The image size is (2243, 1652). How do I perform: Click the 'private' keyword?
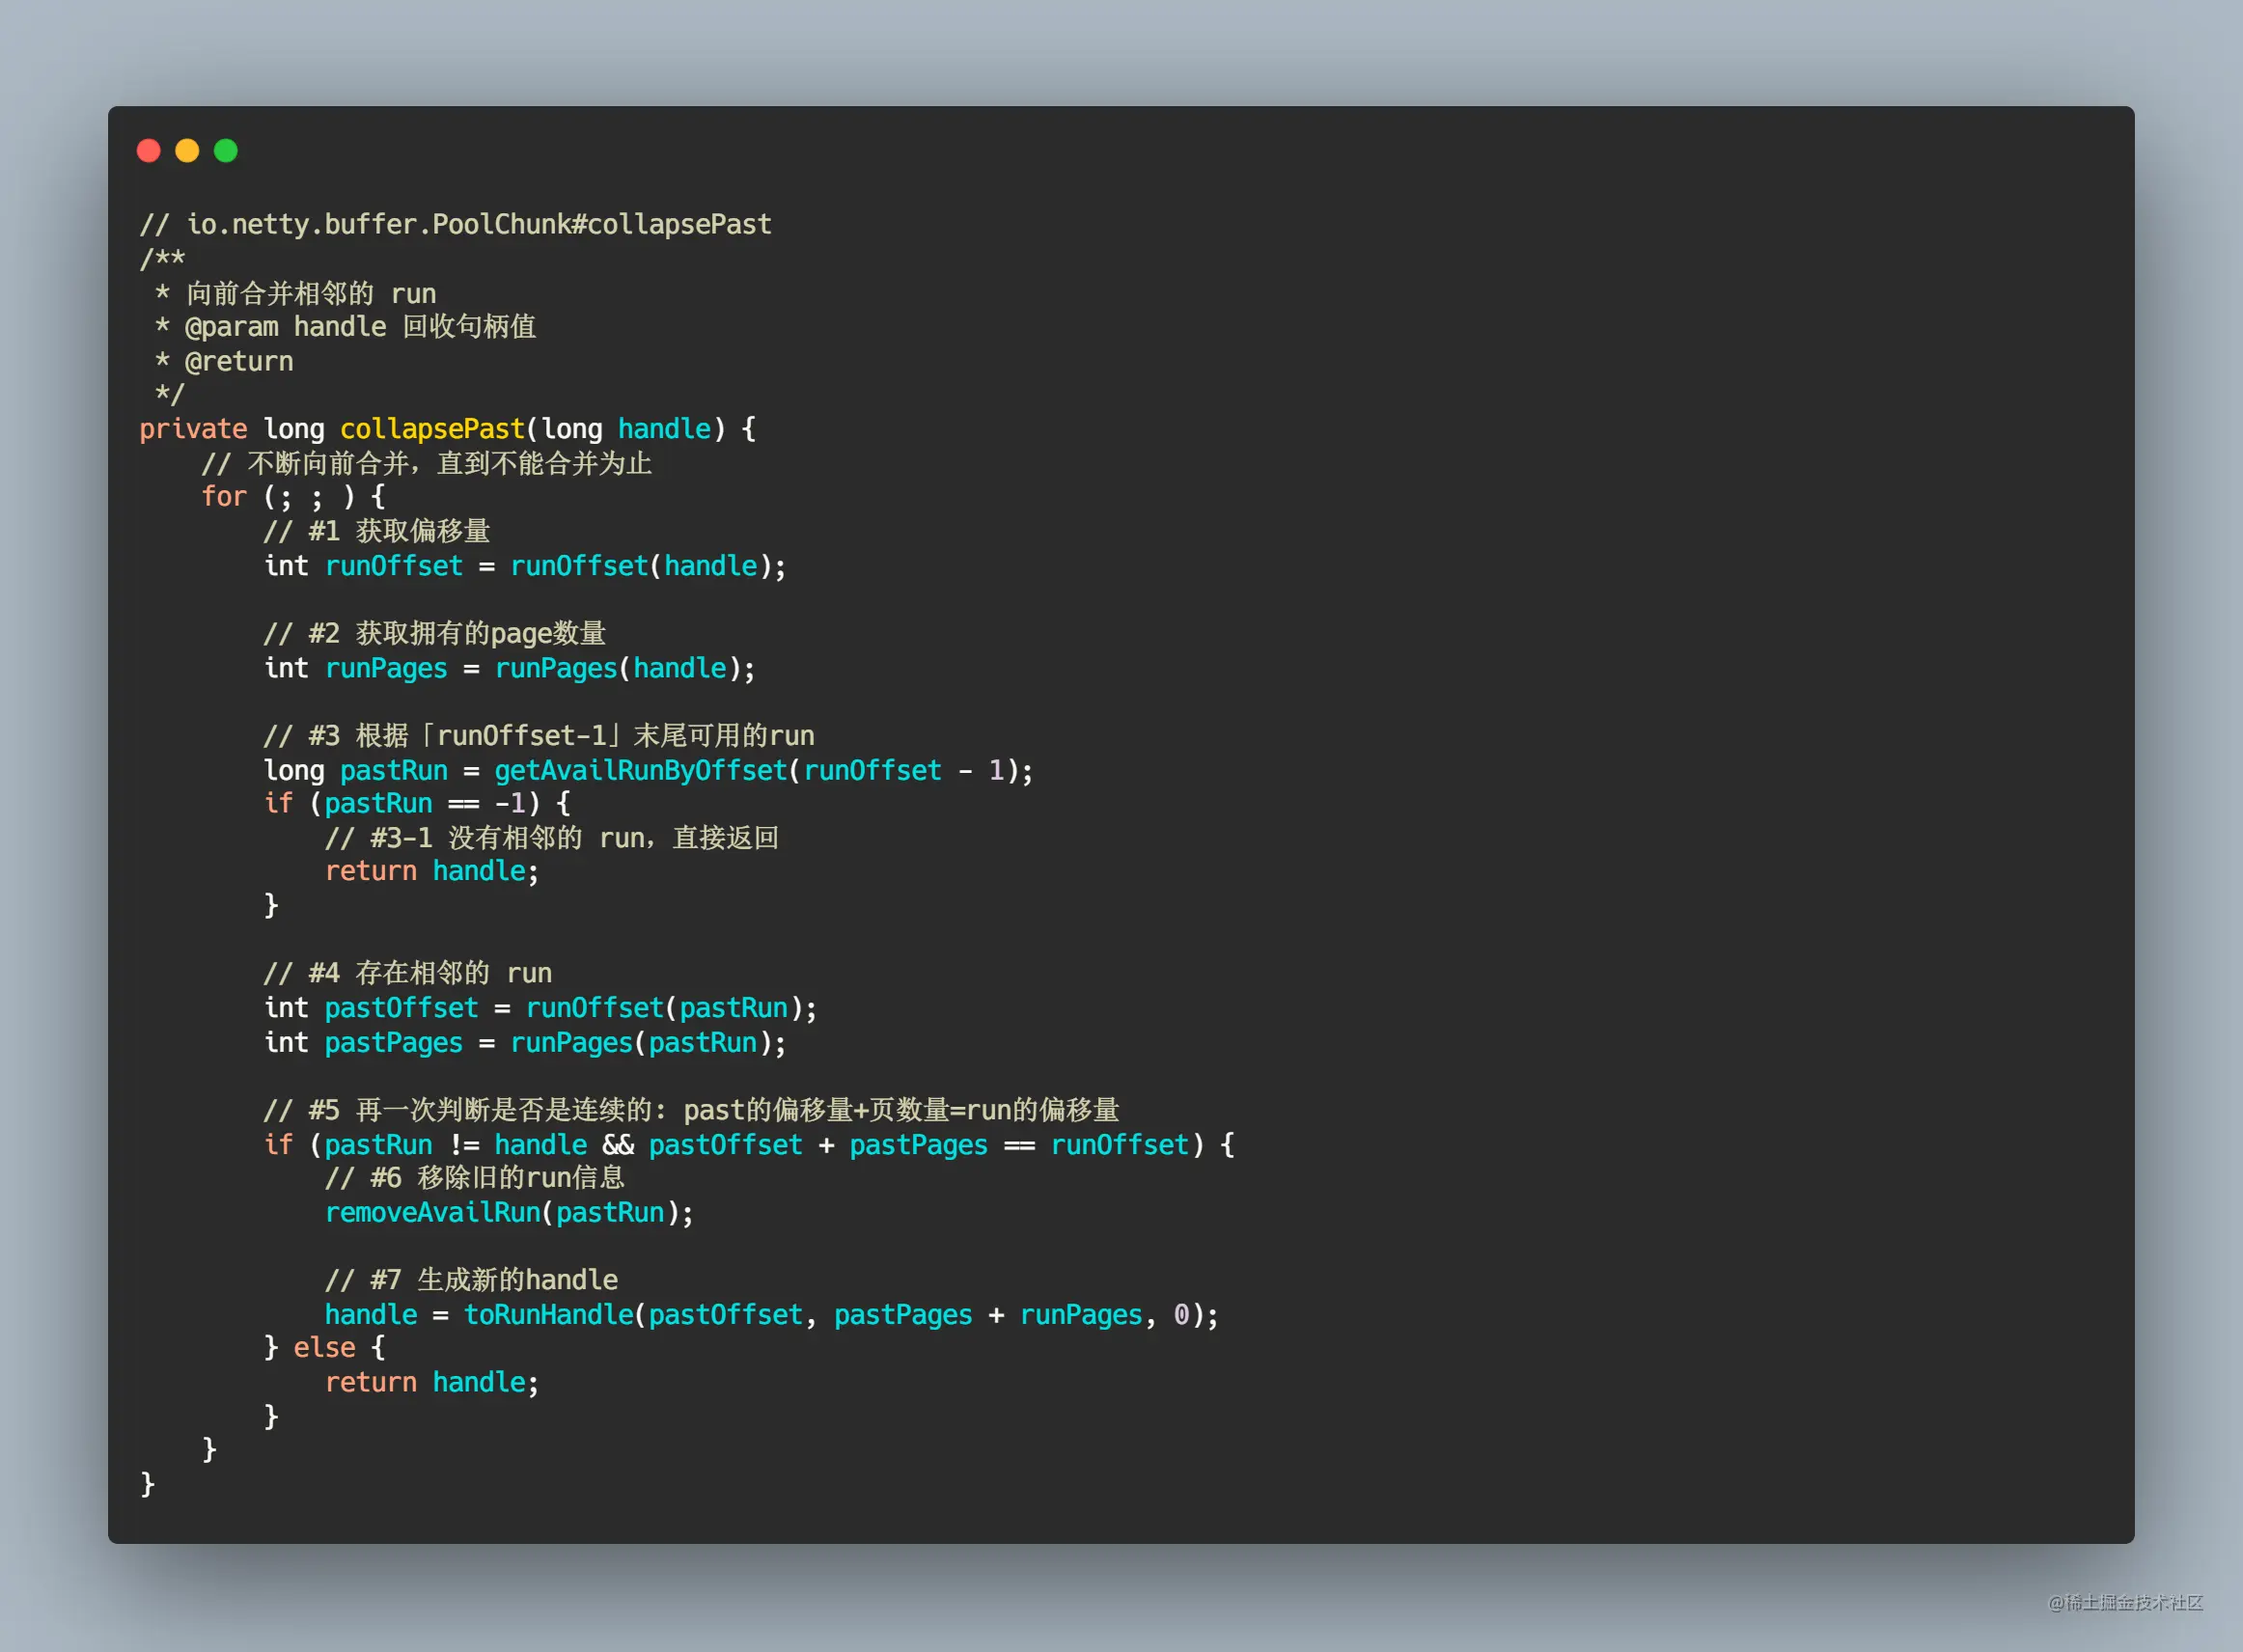[193, 429]
